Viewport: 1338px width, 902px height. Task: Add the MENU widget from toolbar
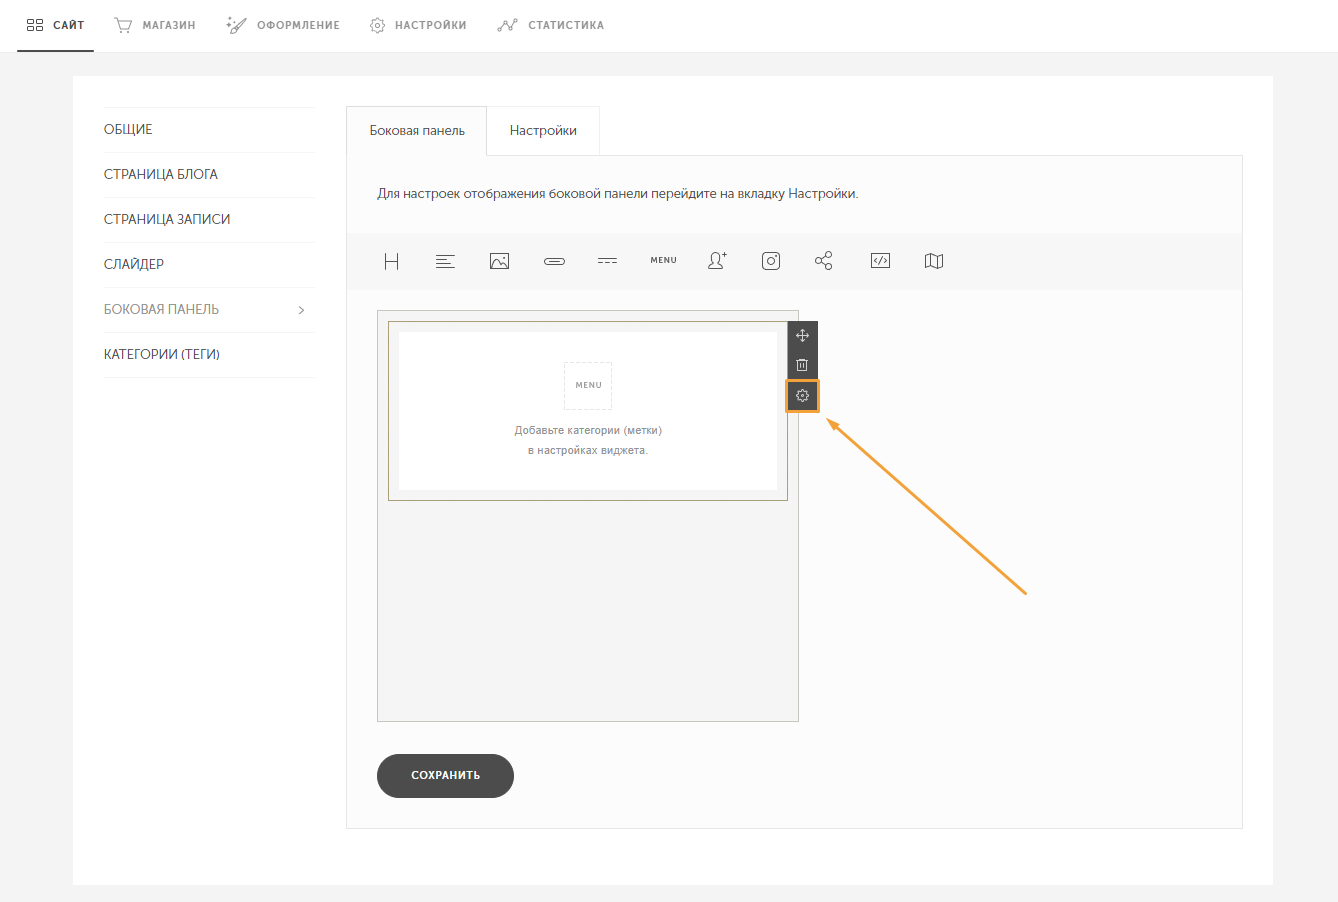tap(663, 261)
